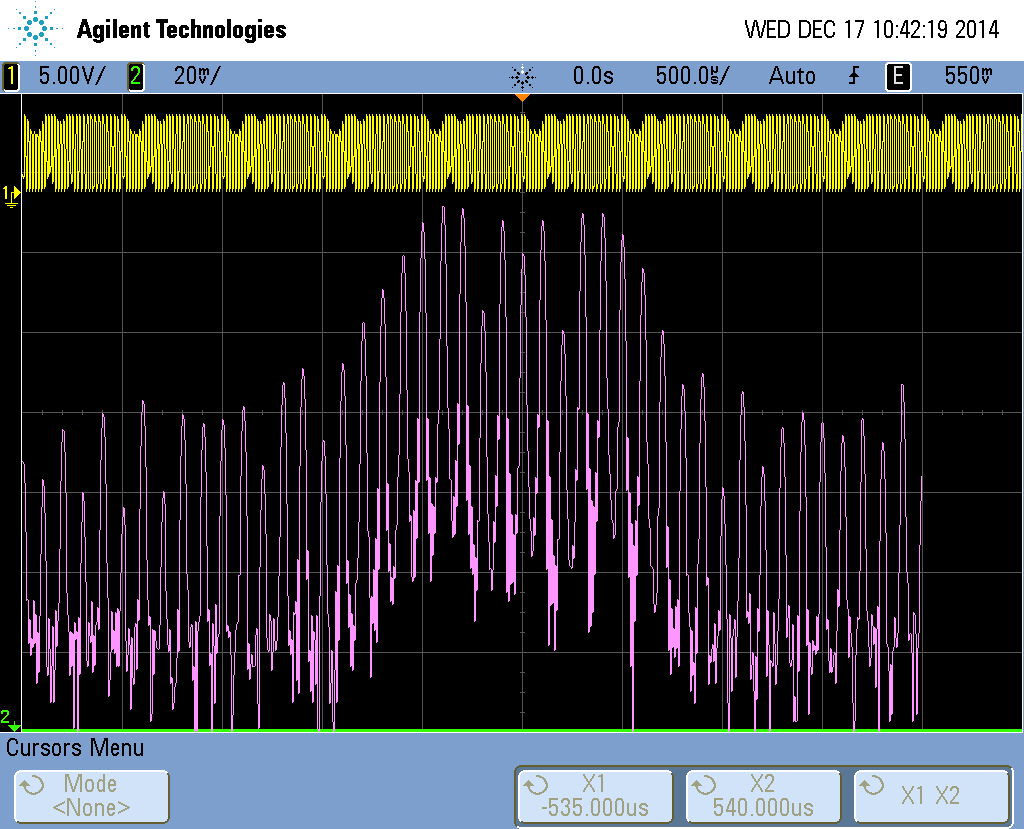Screen dimensions: 1024x829
Task: Select the X2 cursor softkey at 540.000us
Action: pos(762,796)
